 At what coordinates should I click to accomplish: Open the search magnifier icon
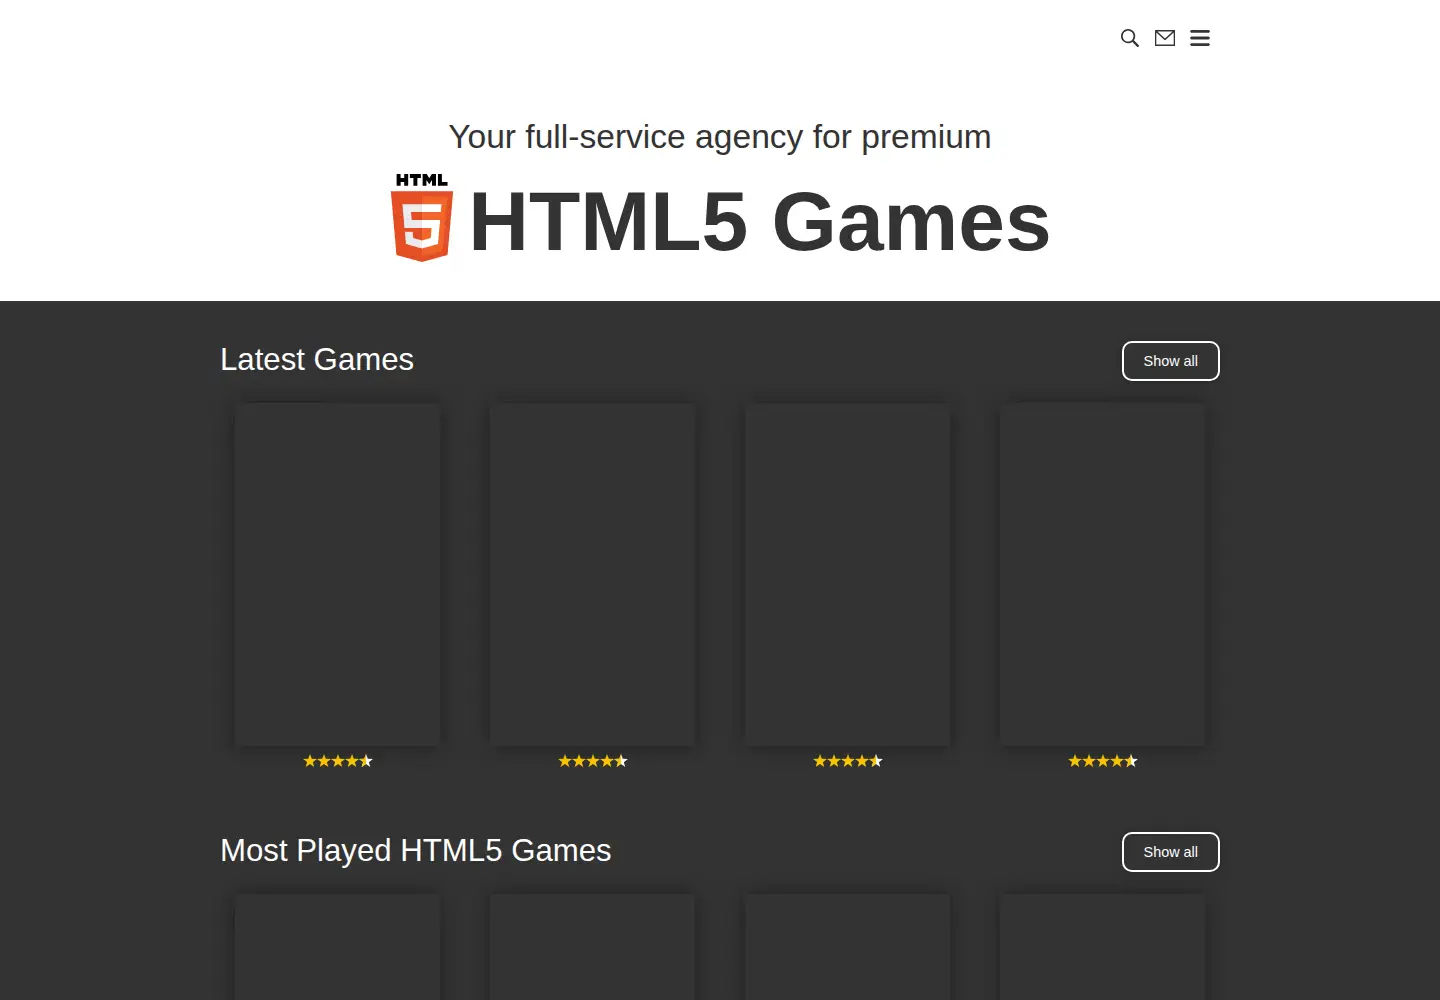click(1130, 38)
